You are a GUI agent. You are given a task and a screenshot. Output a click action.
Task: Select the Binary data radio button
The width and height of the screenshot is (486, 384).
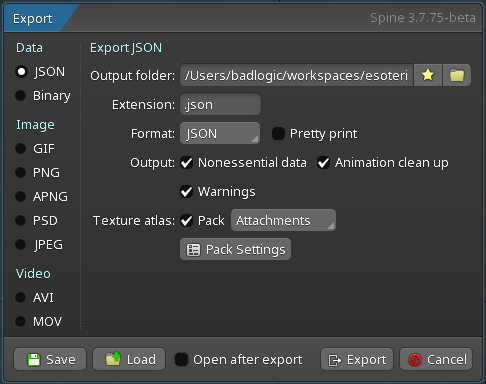(21, 96)
